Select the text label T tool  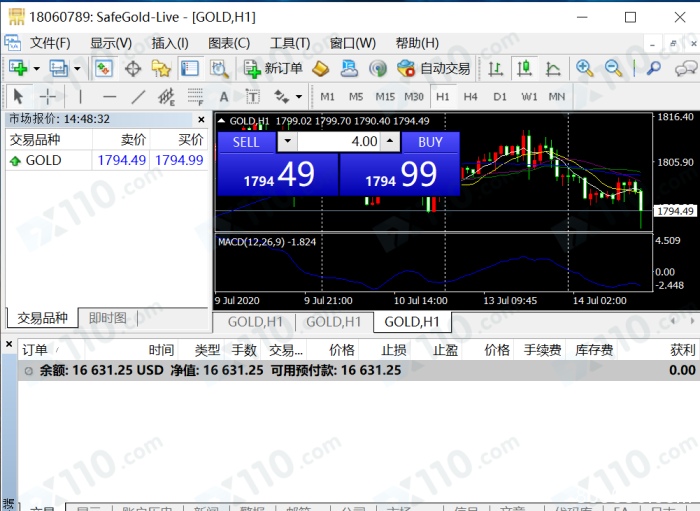252,96
